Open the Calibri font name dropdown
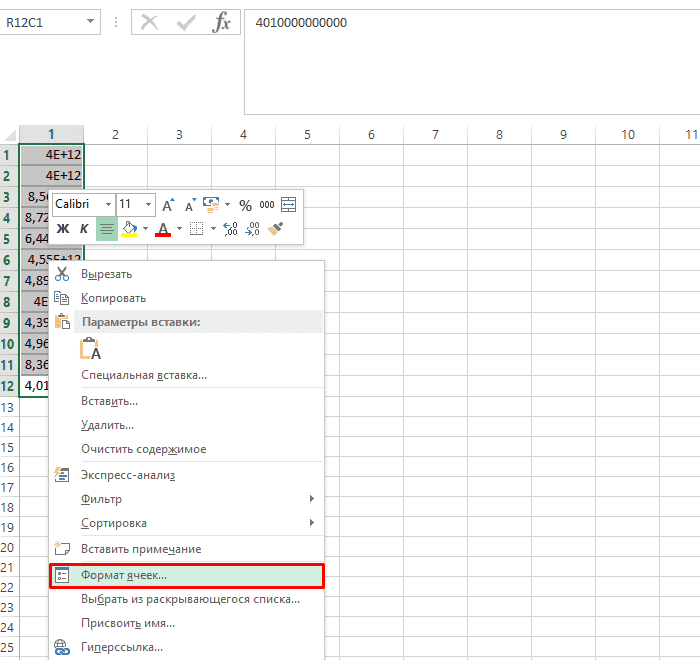700x660 pixels. 108,205
